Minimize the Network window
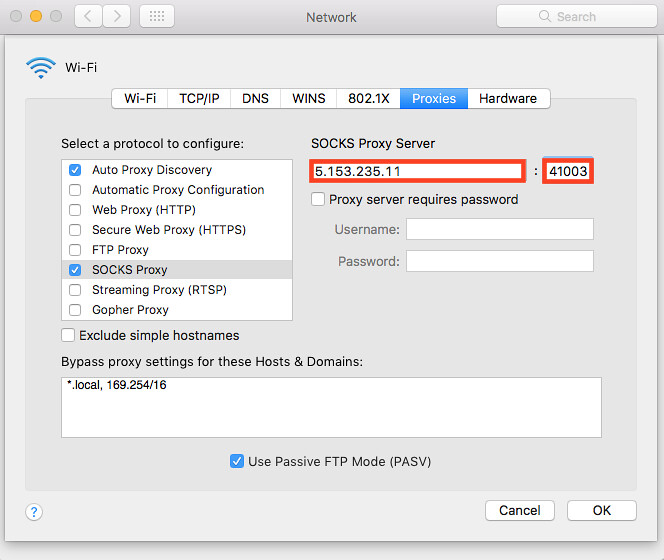The width and height of the screenshot is (664, 560). (36, 16)
